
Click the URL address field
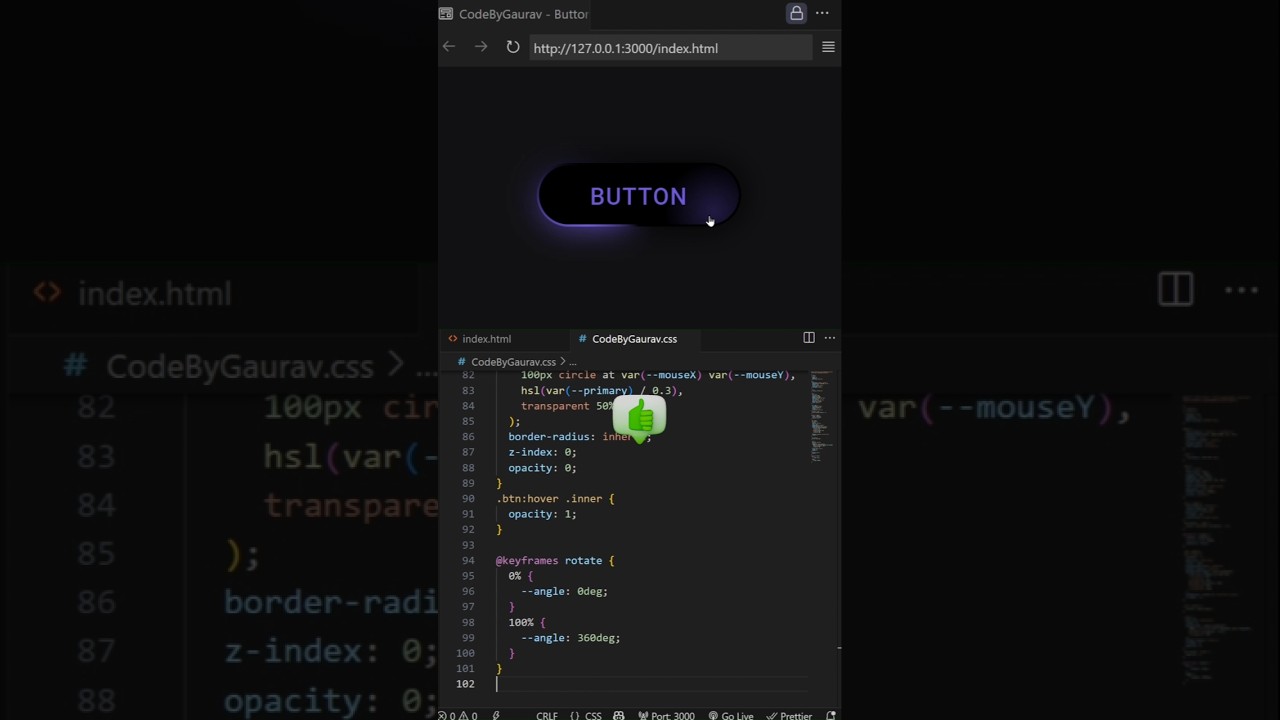click(x=668, y=48)
